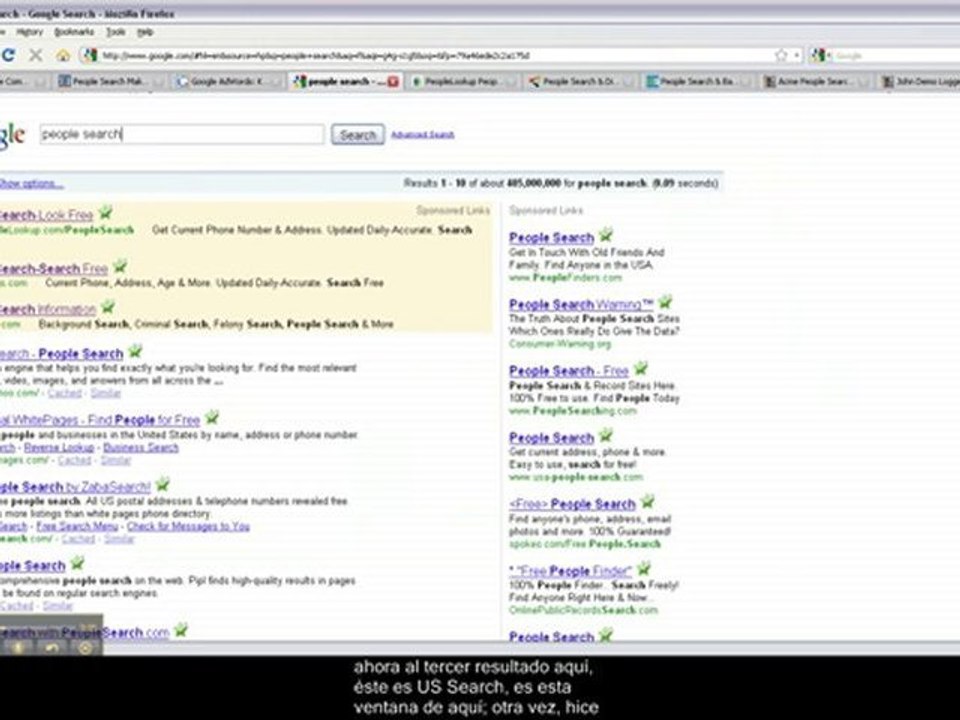
Task: Open the History menu
Action: (x=29, y=32)
